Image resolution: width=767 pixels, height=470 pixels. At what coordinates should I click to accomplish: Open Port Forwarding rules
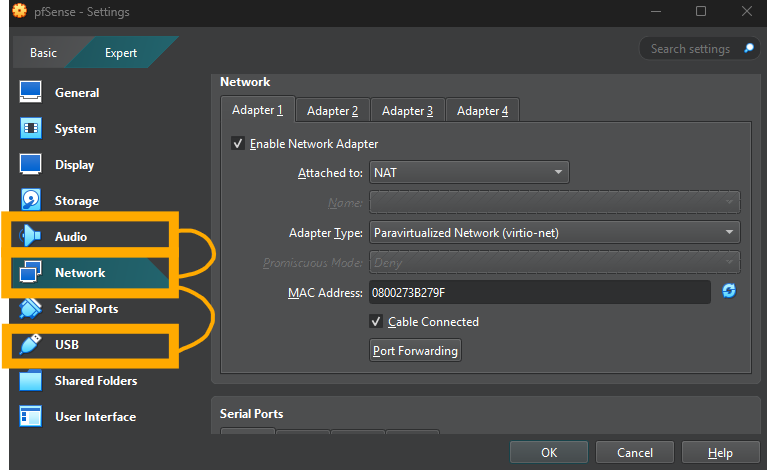415,351
